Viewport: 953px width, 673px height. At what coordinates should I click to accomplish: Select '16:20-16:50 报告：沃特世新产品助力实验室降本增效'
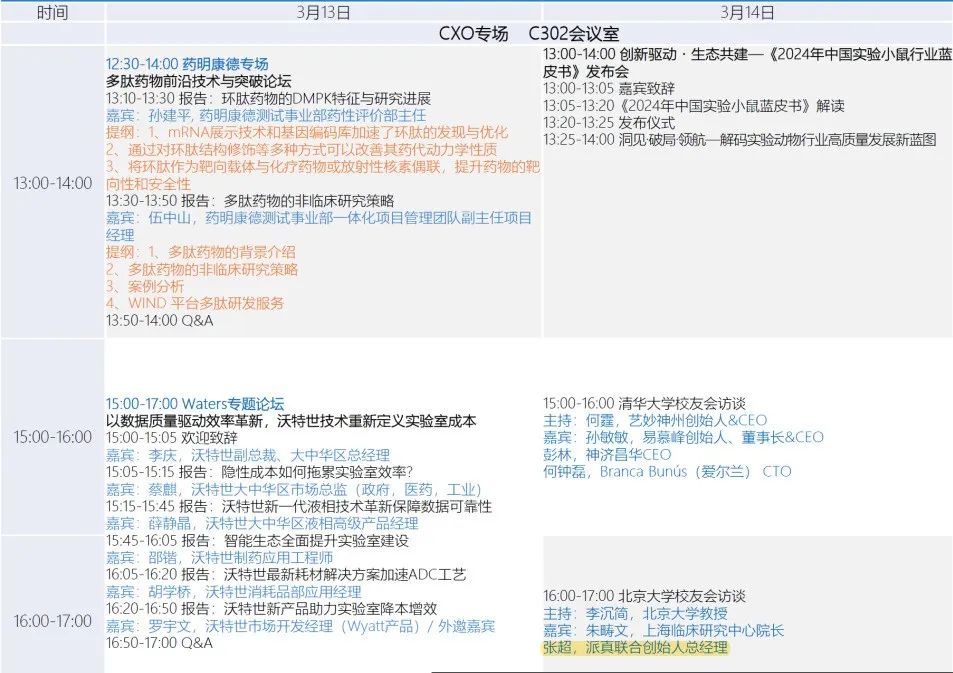[272, 609]
